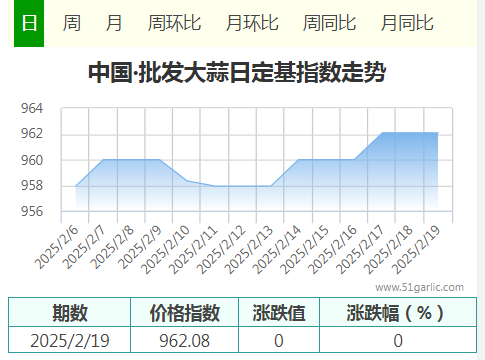
Task: Click the 2025/2/10 x-axis date label
Action: [x=166, y=249]
